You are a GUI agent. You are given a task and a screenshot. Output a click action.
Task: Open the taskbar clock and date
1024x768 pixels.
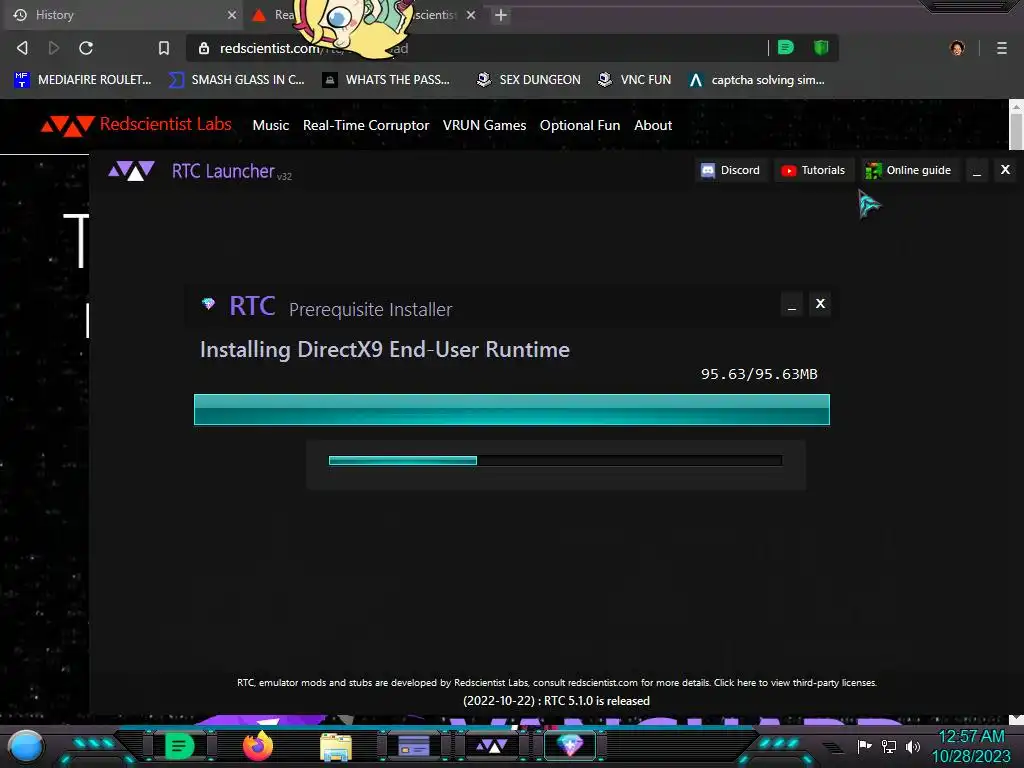click(x=971, y=746)
